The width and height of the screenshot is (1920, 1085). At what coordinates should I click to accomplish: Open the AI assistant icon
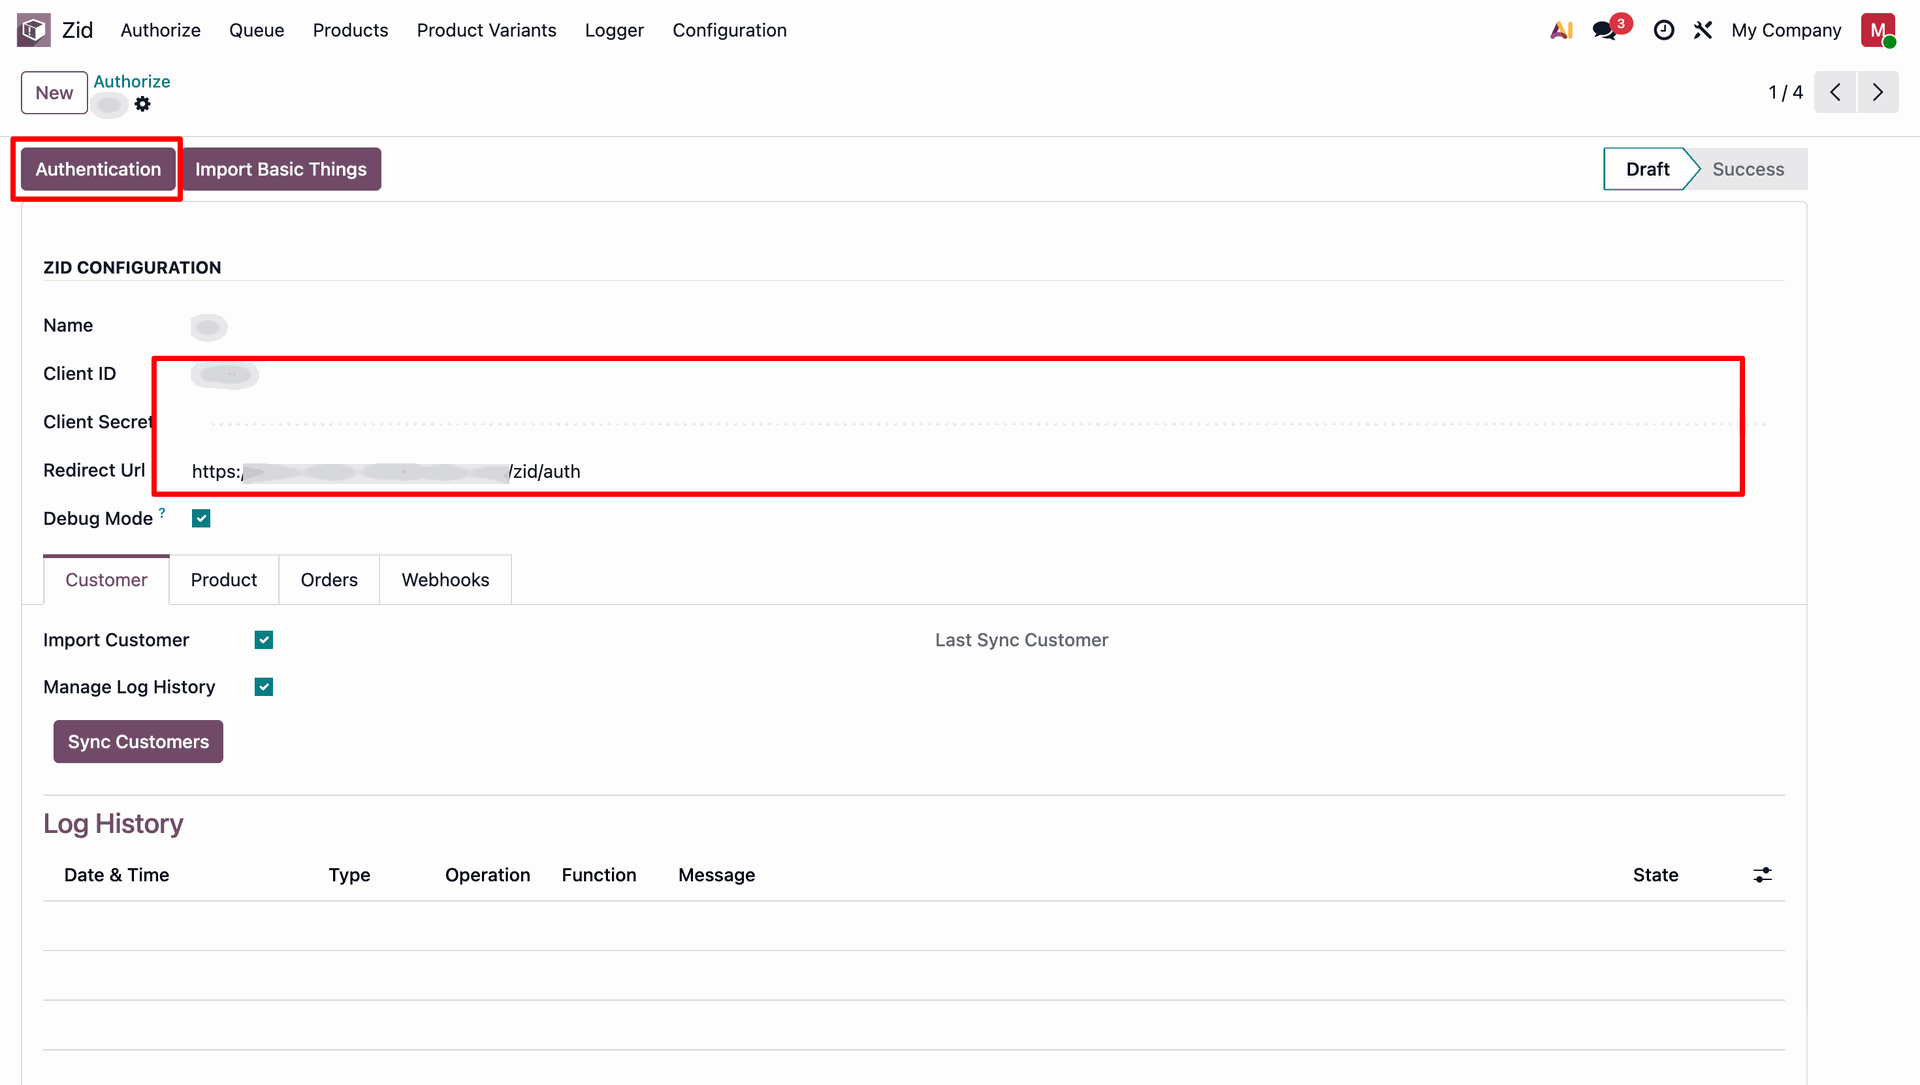(x=1561, y=30)
